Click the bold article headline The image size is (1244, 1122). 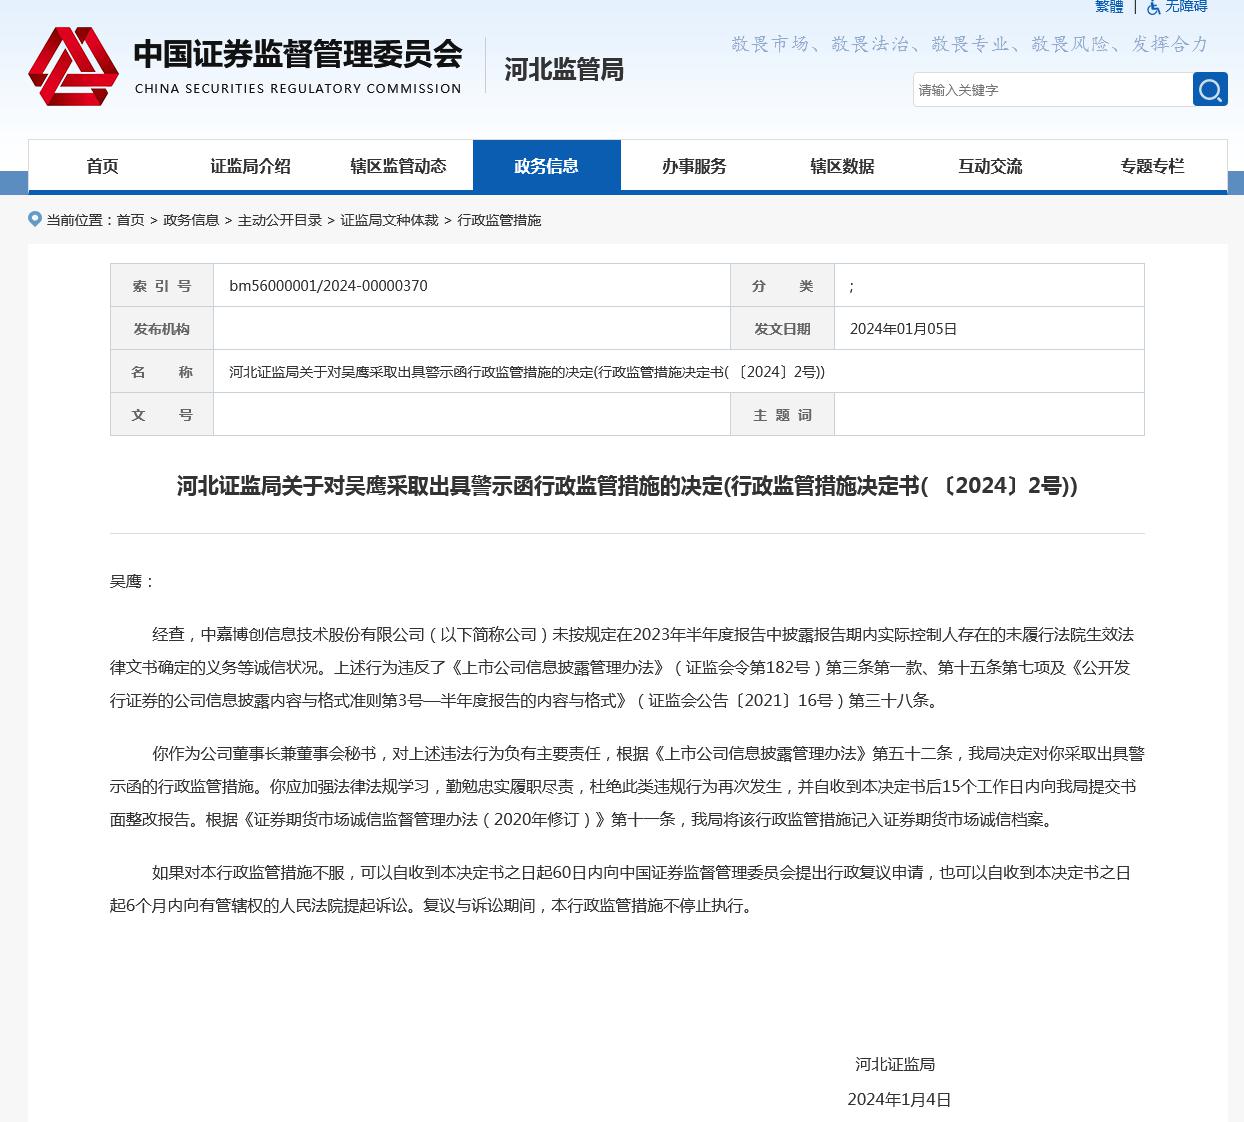pos(627,486)
